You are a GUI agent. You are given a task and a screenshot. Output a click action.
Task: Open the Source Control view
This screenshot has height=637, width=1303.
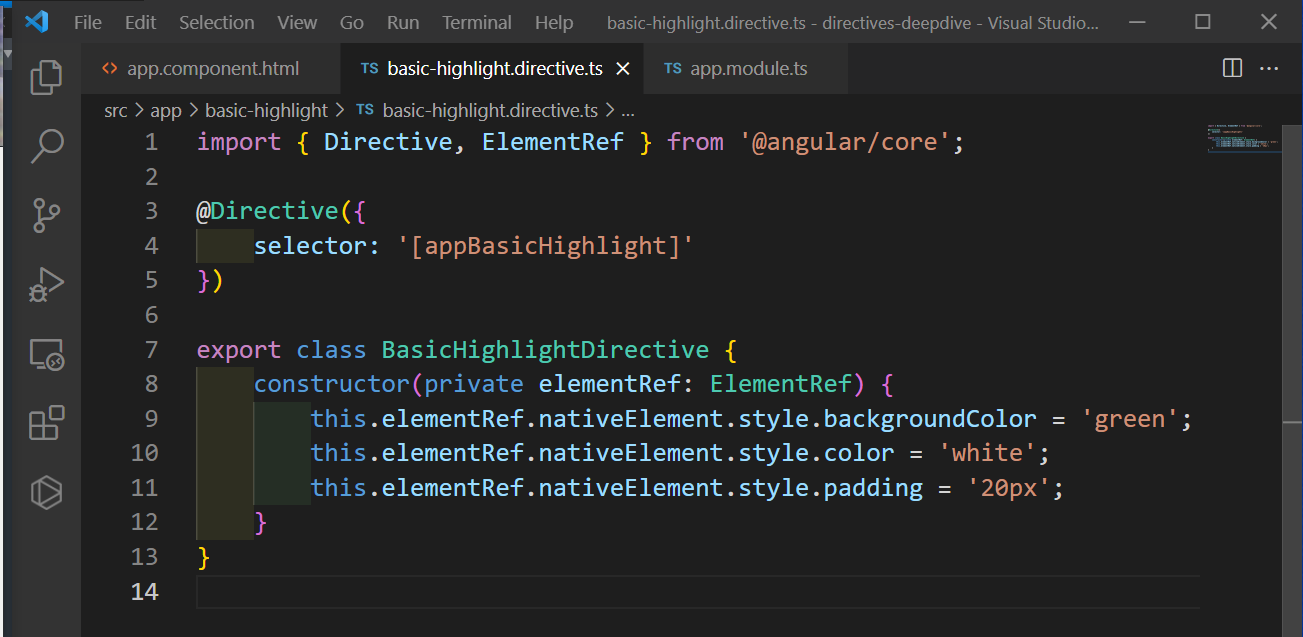pos(46,215)
